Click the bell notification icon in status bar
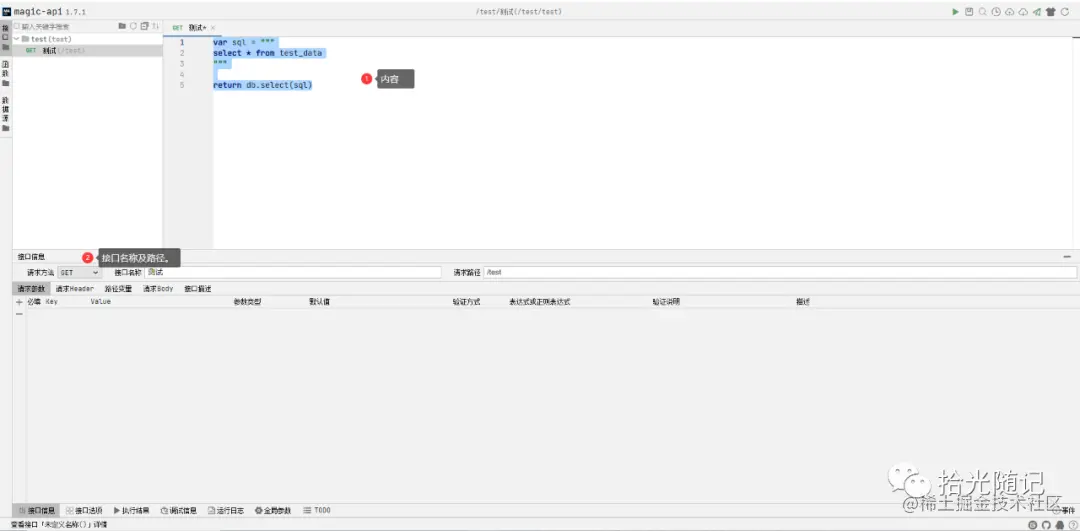Image resolution: width=1080 pixels, height=531 pixels. point(1059,525)
